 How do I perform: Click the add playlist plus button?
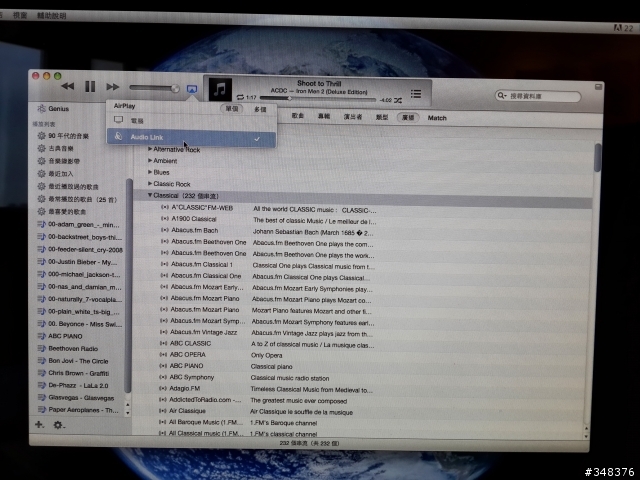[x=39, y=424]
